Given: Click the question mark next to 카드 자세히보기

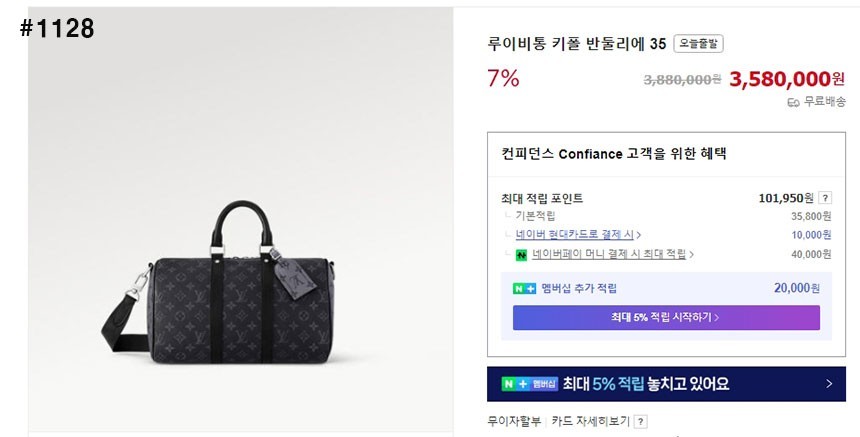Looking at the screenshot, I should click(640, 422).
